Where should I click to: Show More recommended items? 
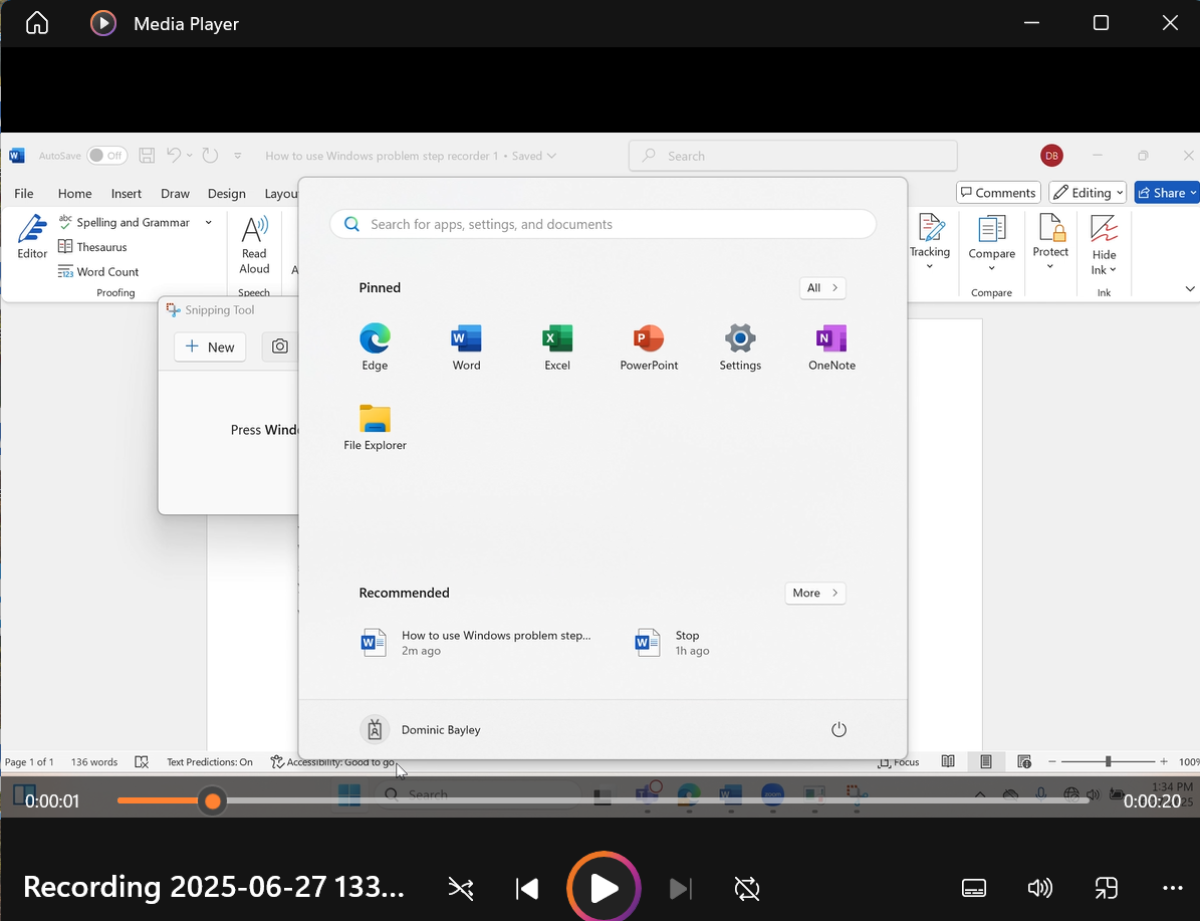click(x=815, y=593)
